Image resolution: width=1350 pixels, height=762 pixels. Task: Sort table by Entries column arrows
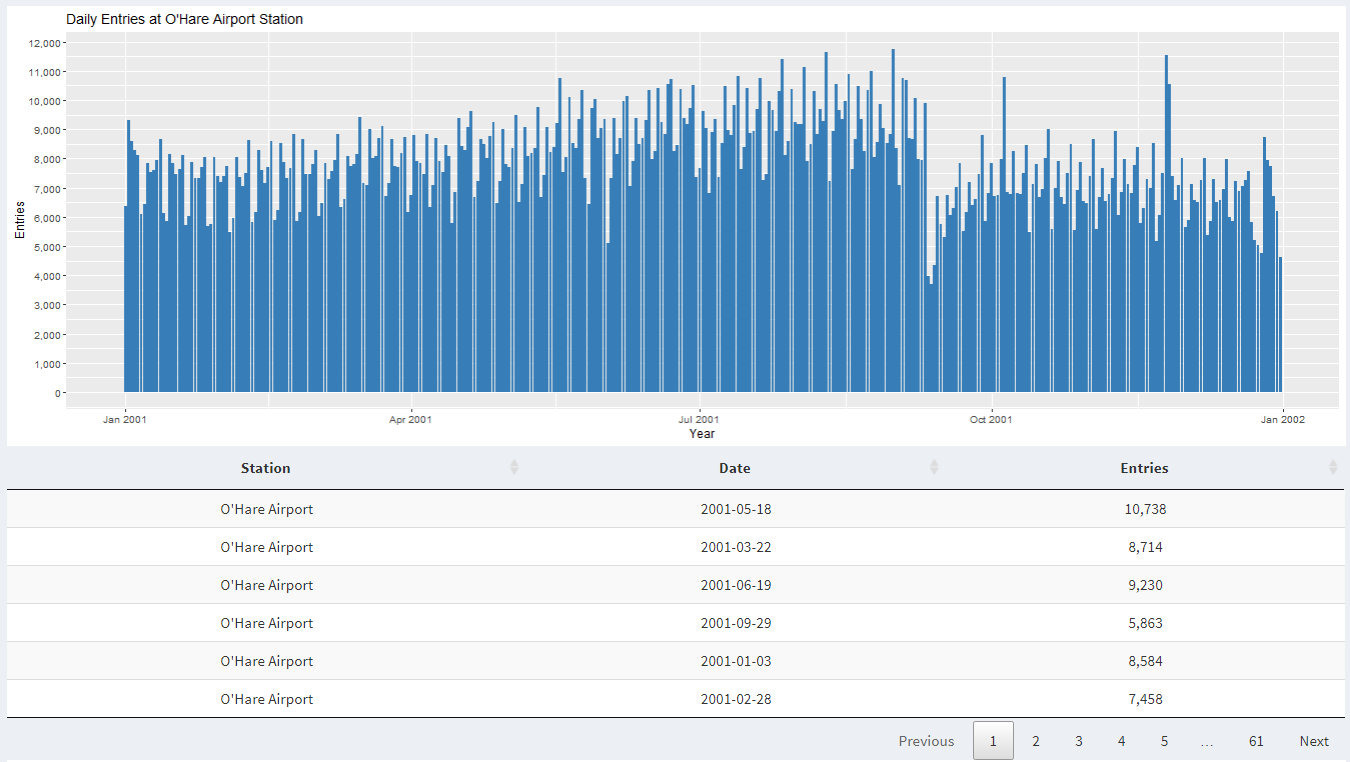[x=1333, y=467]
